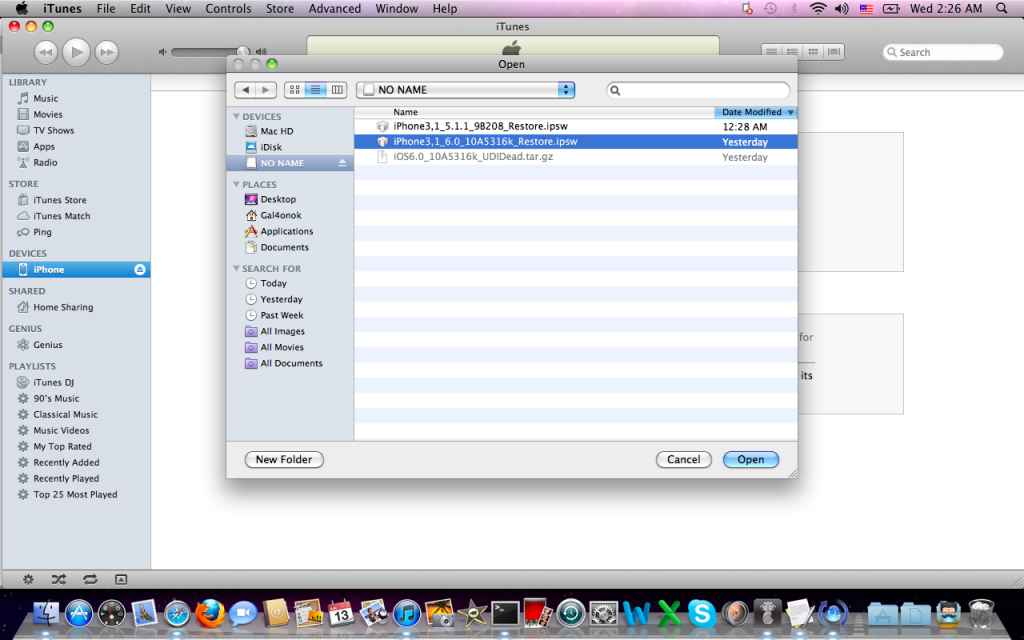Switch Open dialog to icon view

(295, 90)
